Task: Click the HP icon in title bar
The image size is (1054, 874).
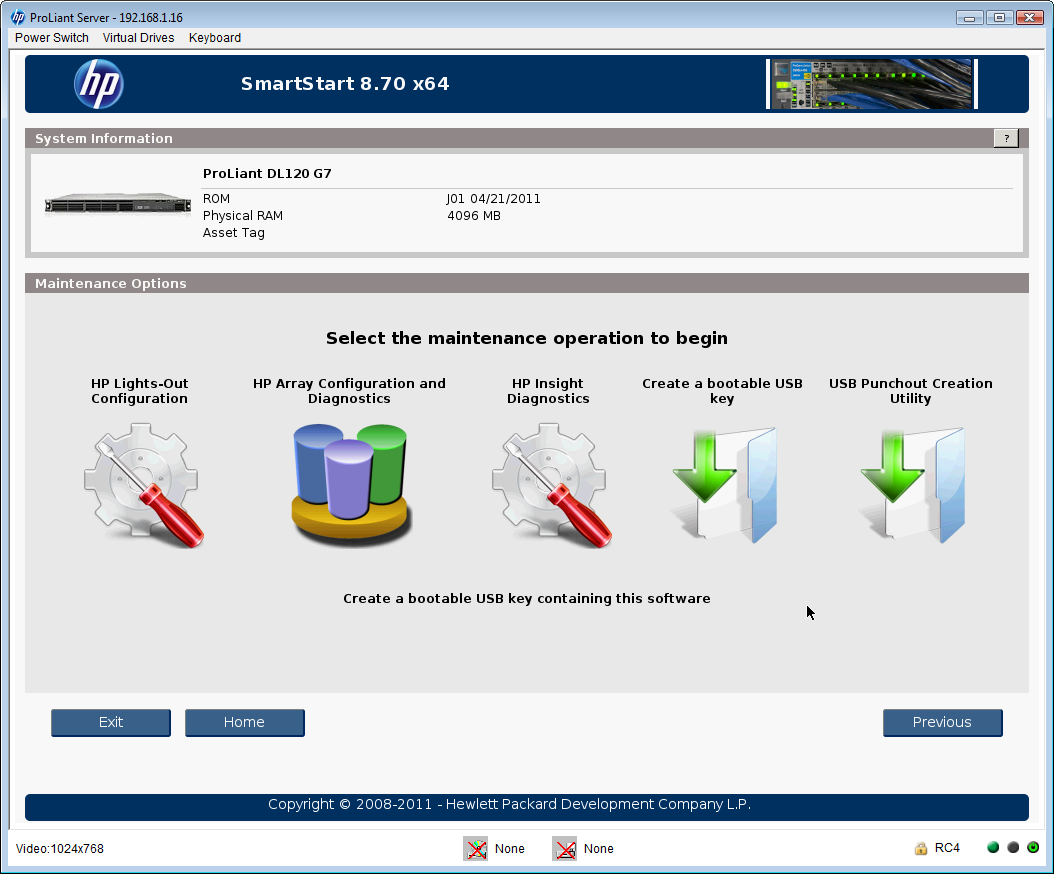Action: tap(18, 17)
